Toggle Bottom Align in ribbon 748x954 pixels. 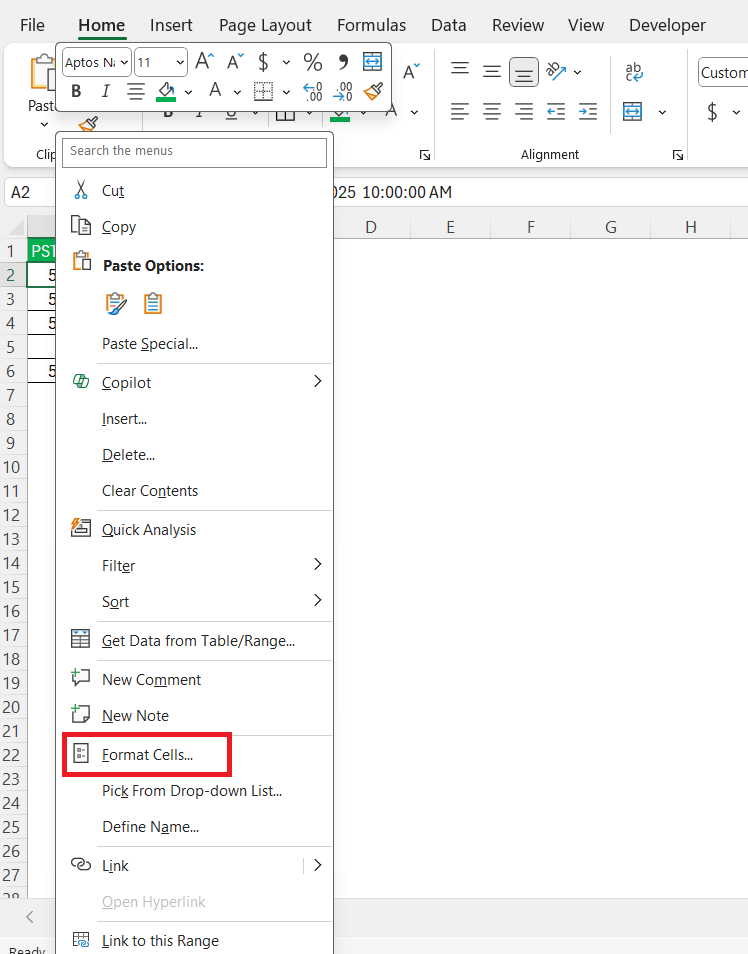pos(523,72)
